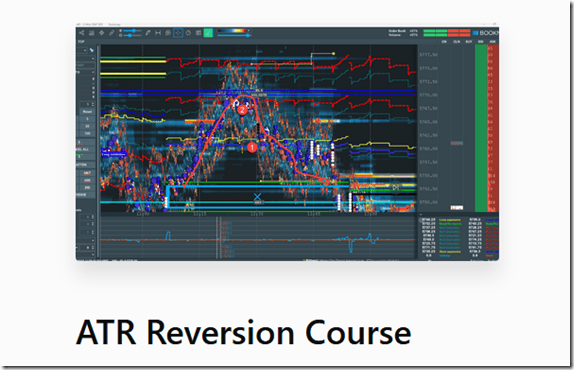Open the chat bubble notes icon
This screenshot has width=574, height=370.
tap(168, 33)
